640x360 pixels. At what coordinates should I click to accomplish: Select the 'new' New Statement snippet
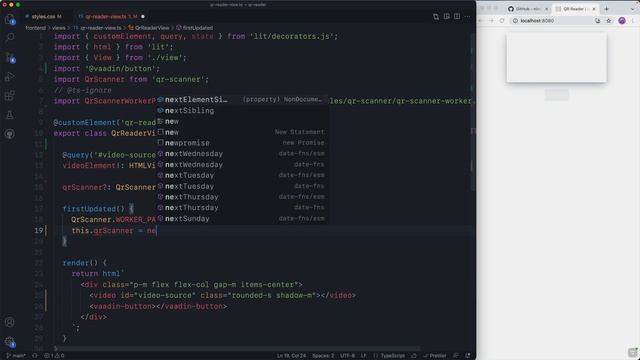click(242, 132)
